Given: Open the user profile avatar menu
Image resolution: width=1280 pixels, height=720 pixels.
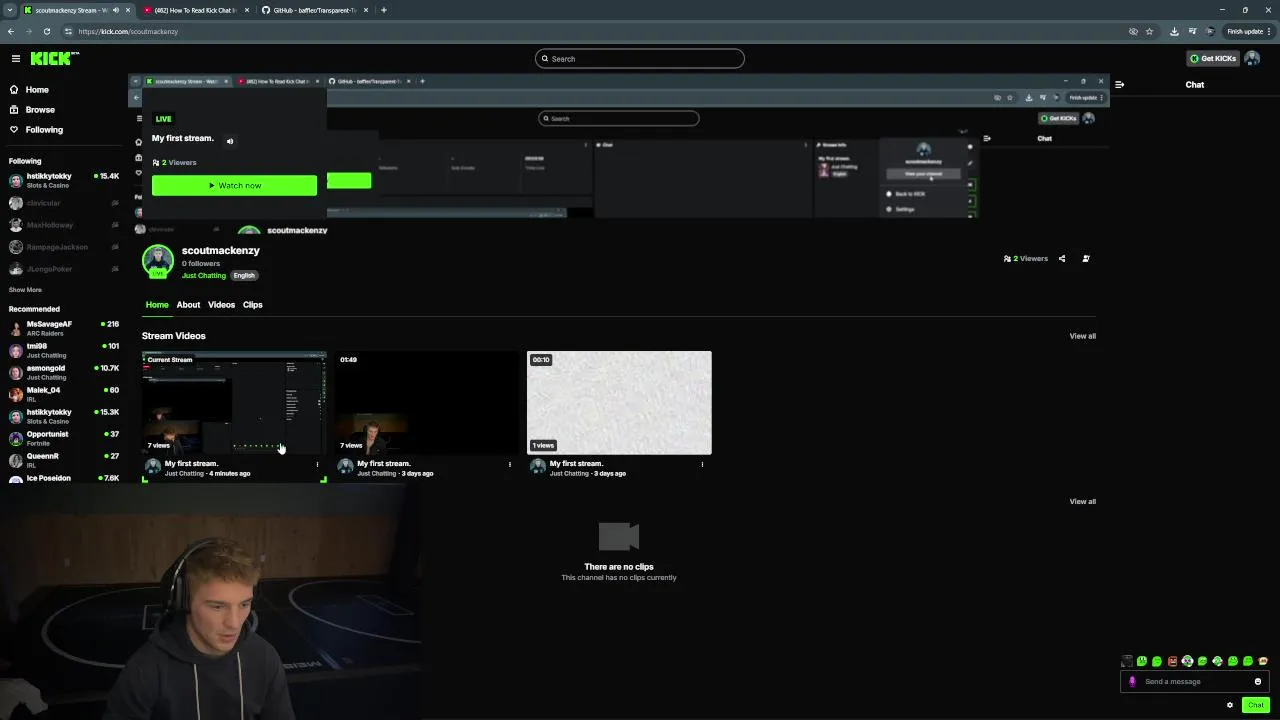Looking at the screenshot, I should click(1252, 59).
